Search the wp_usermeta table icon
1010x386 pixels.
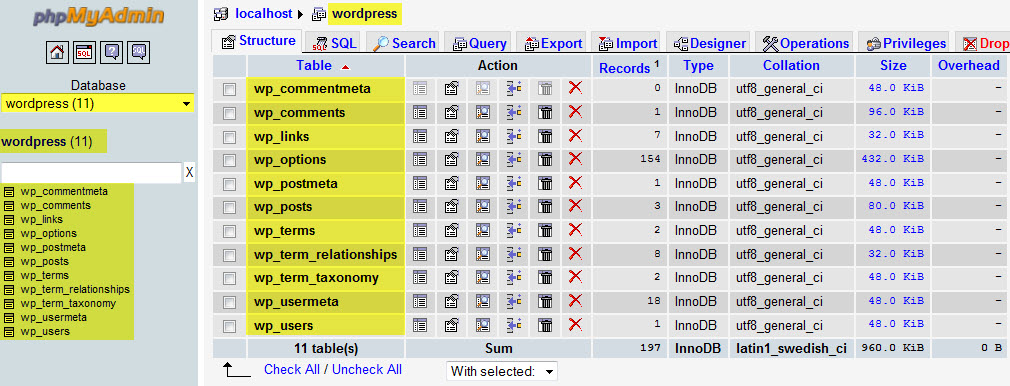482,301
